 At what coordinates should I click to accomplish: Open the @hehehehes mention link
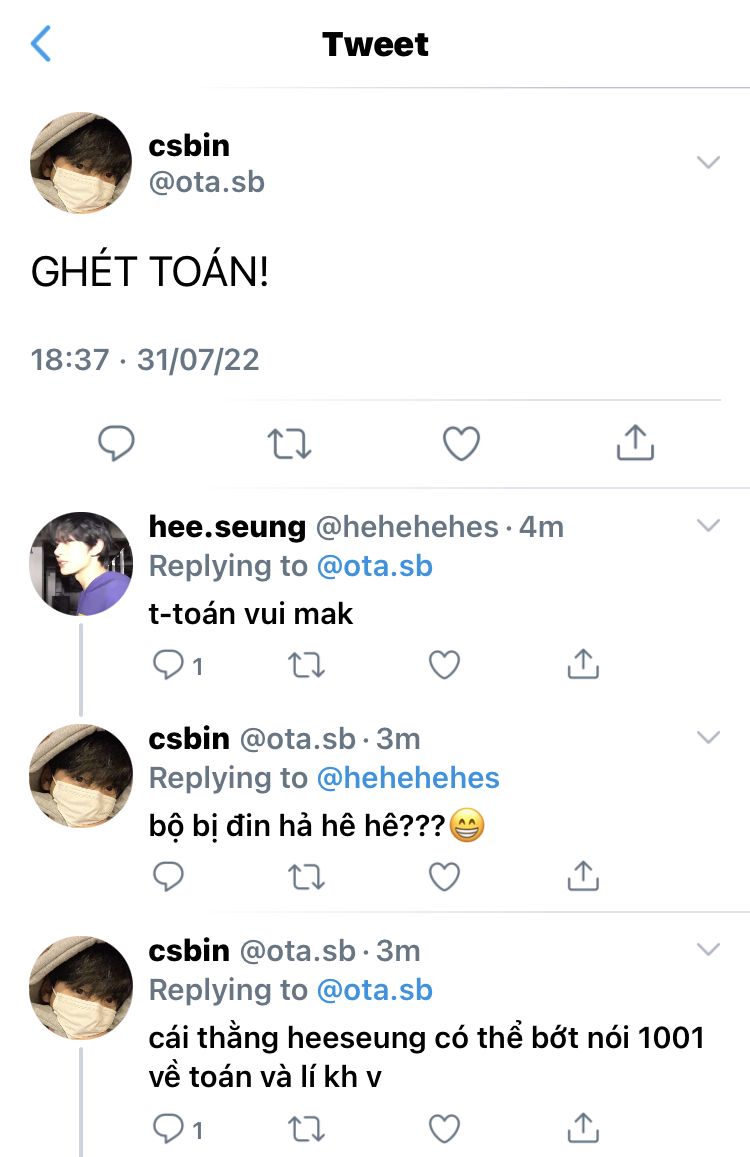pos(408,778)
